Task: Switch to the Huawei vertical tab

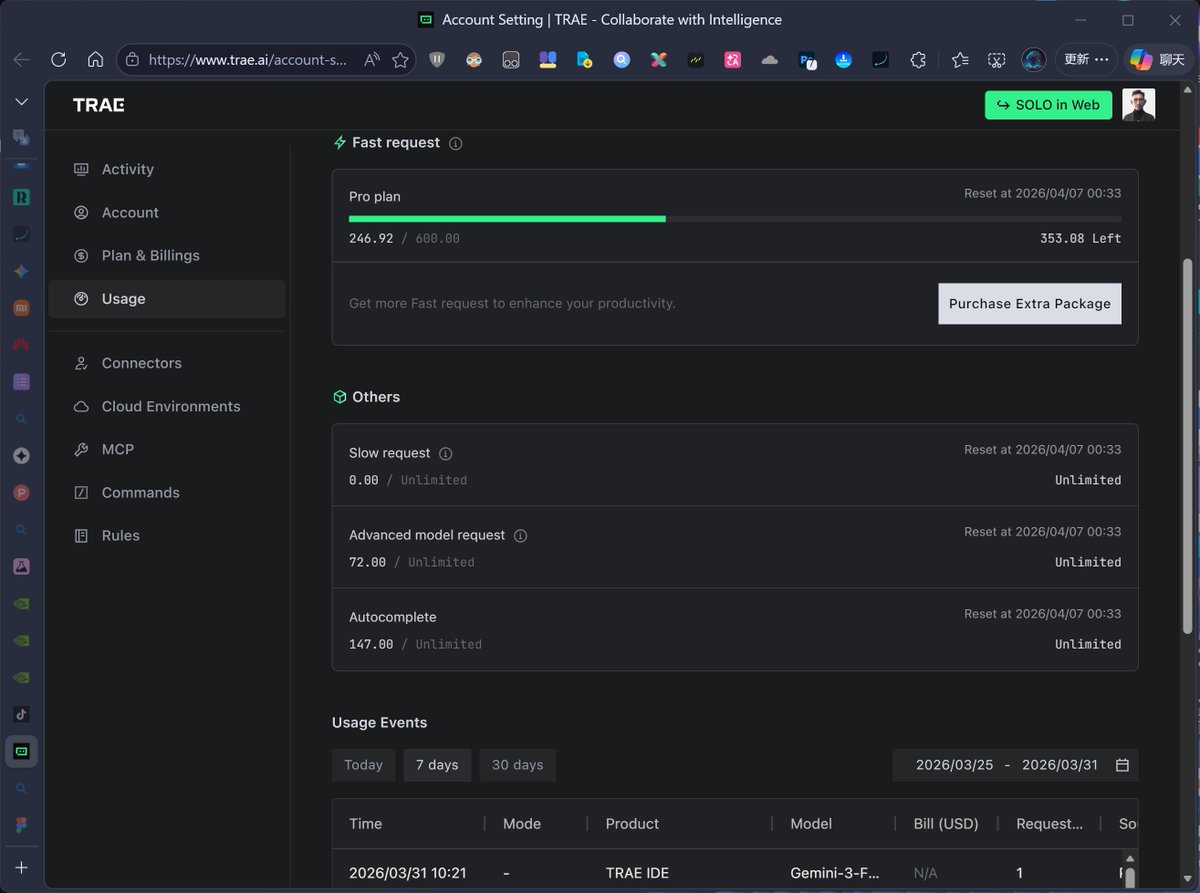Action: pyautogui.click(x=21, y=345)
